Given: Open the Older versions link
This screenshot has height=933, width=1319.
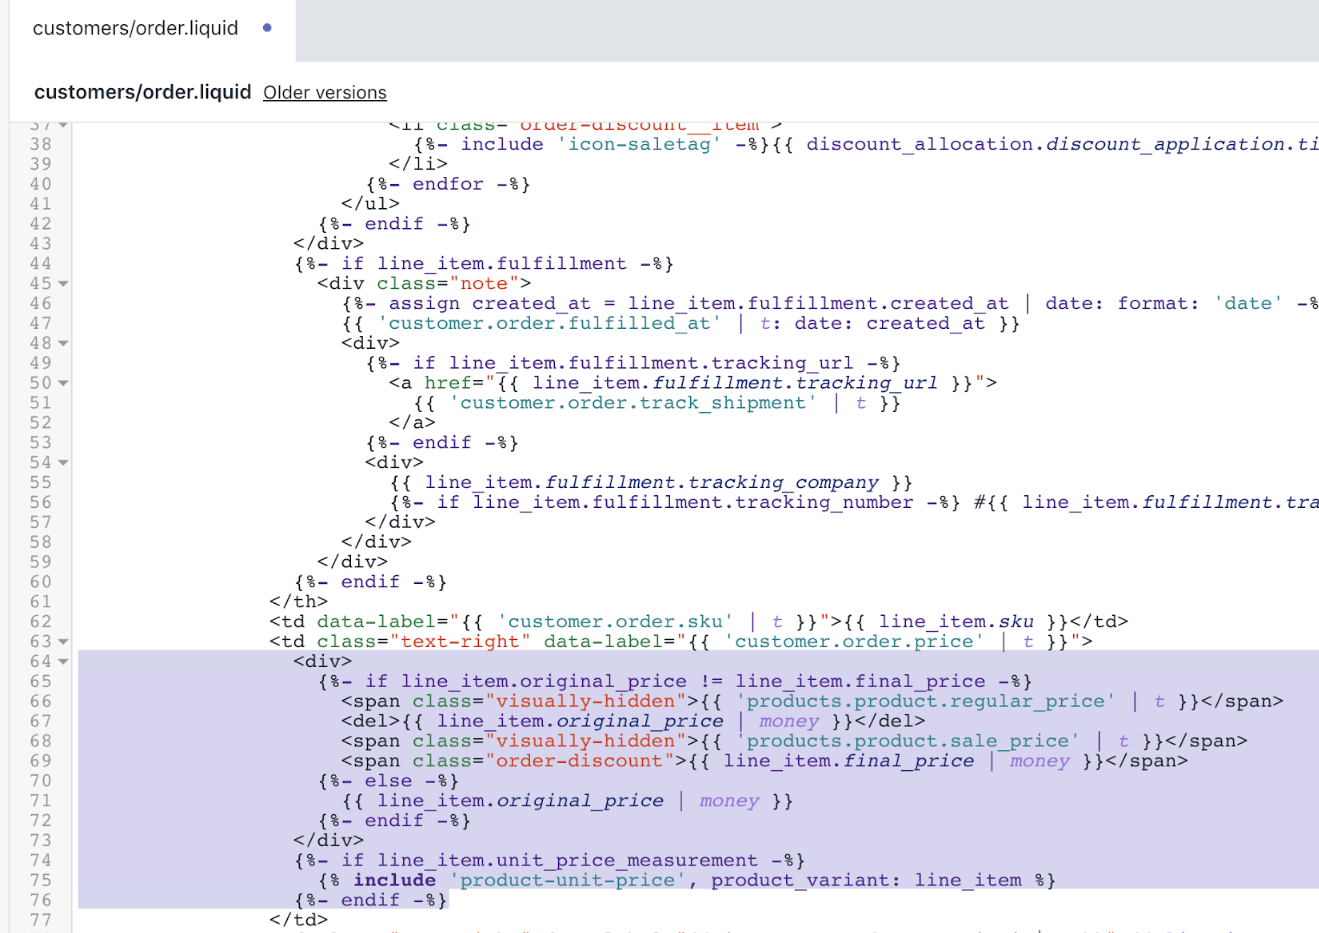Looking at the screenshot, I should 324,93.
